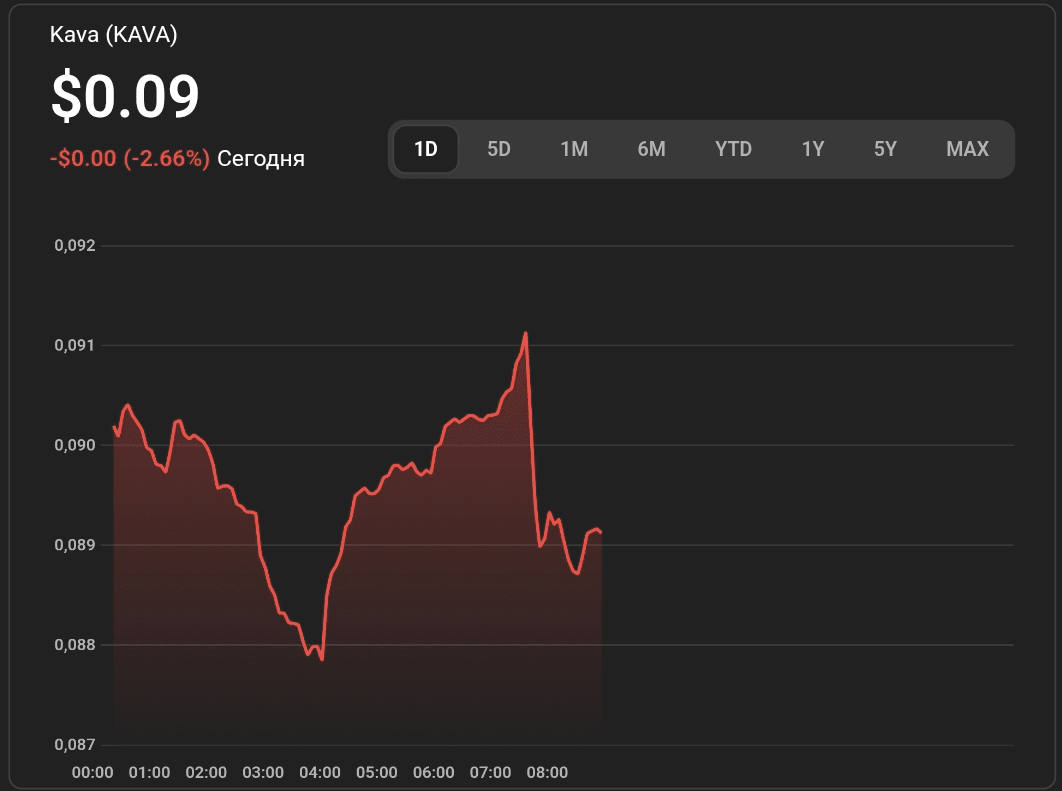Click the price chart peak above 0,091

click(526, 333)
